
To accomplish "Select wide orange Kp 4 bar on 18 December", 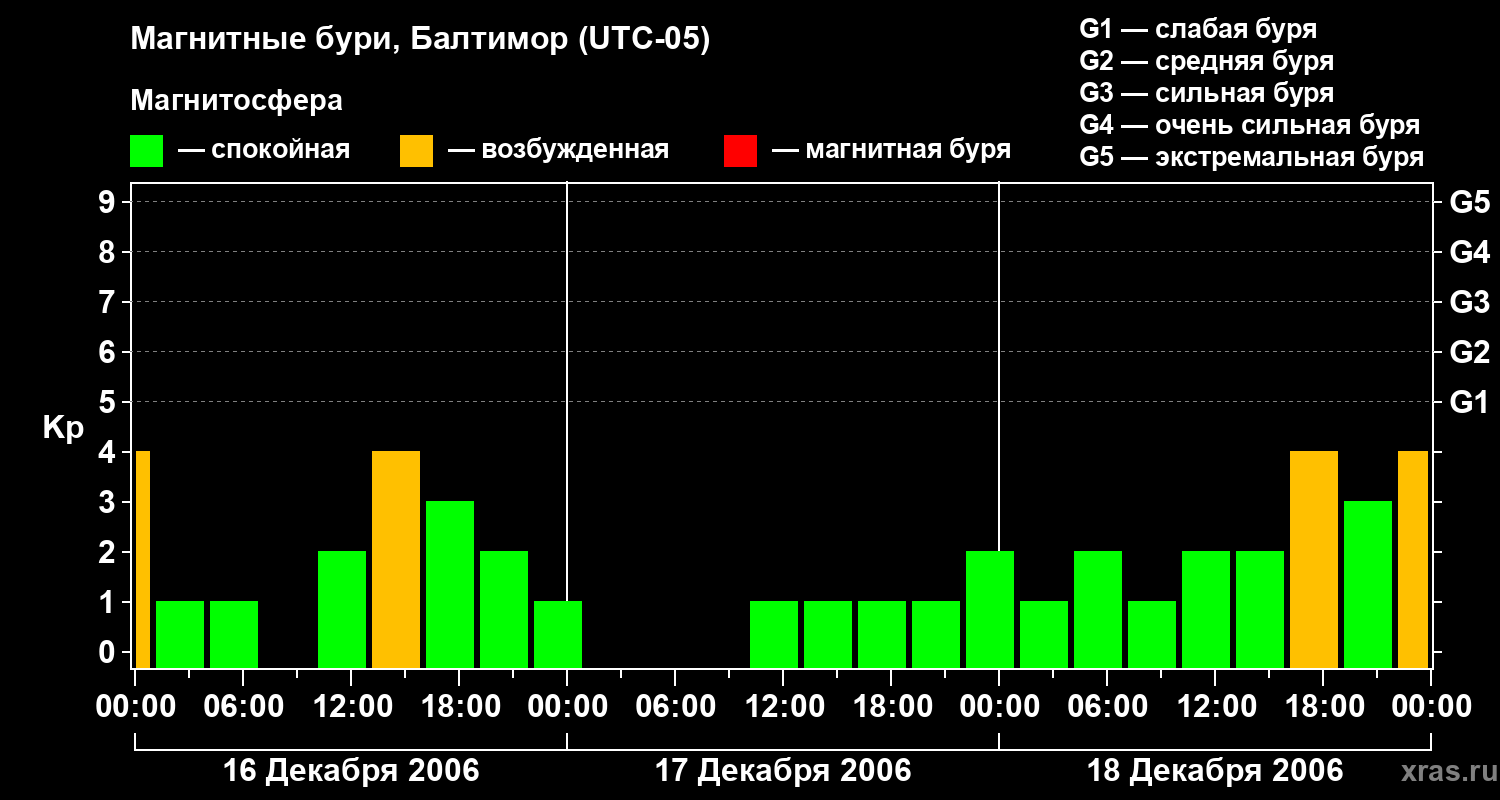I will pos(1314,559).
